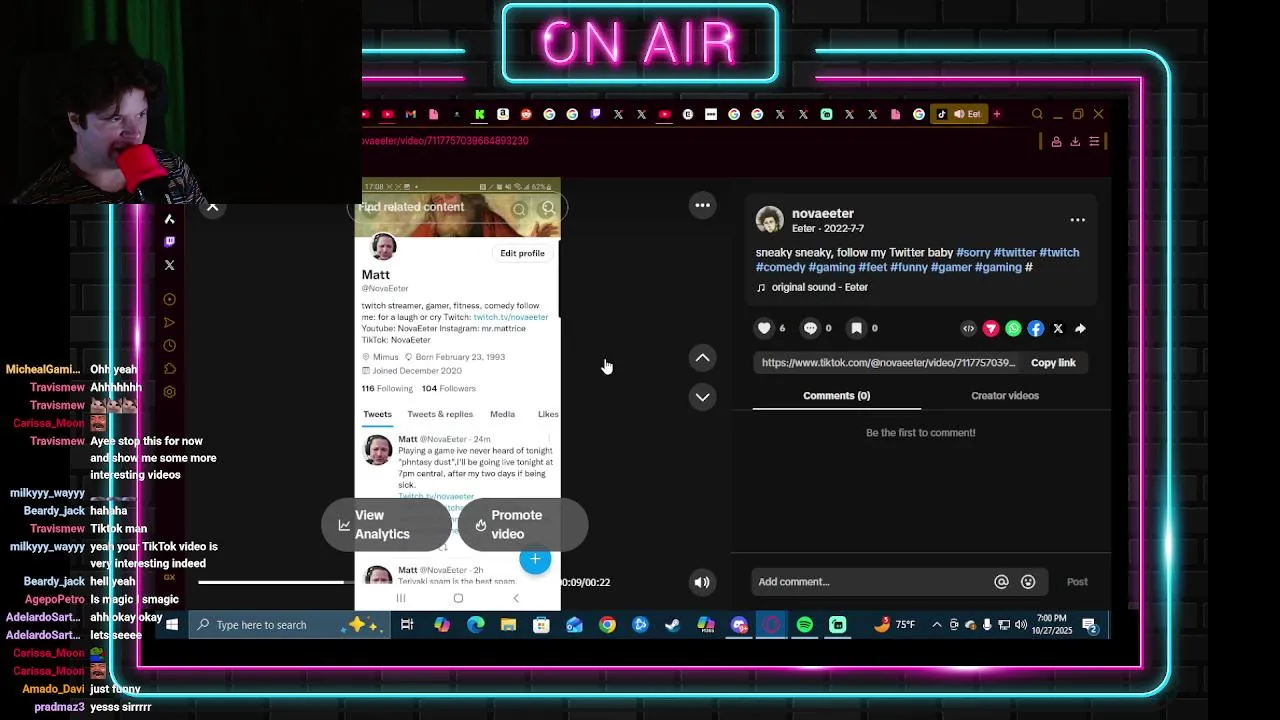Insert a mention with the @ icon
This screenshot has height=720, width=1280.
pyautogui.click(x=1001, y=582)
